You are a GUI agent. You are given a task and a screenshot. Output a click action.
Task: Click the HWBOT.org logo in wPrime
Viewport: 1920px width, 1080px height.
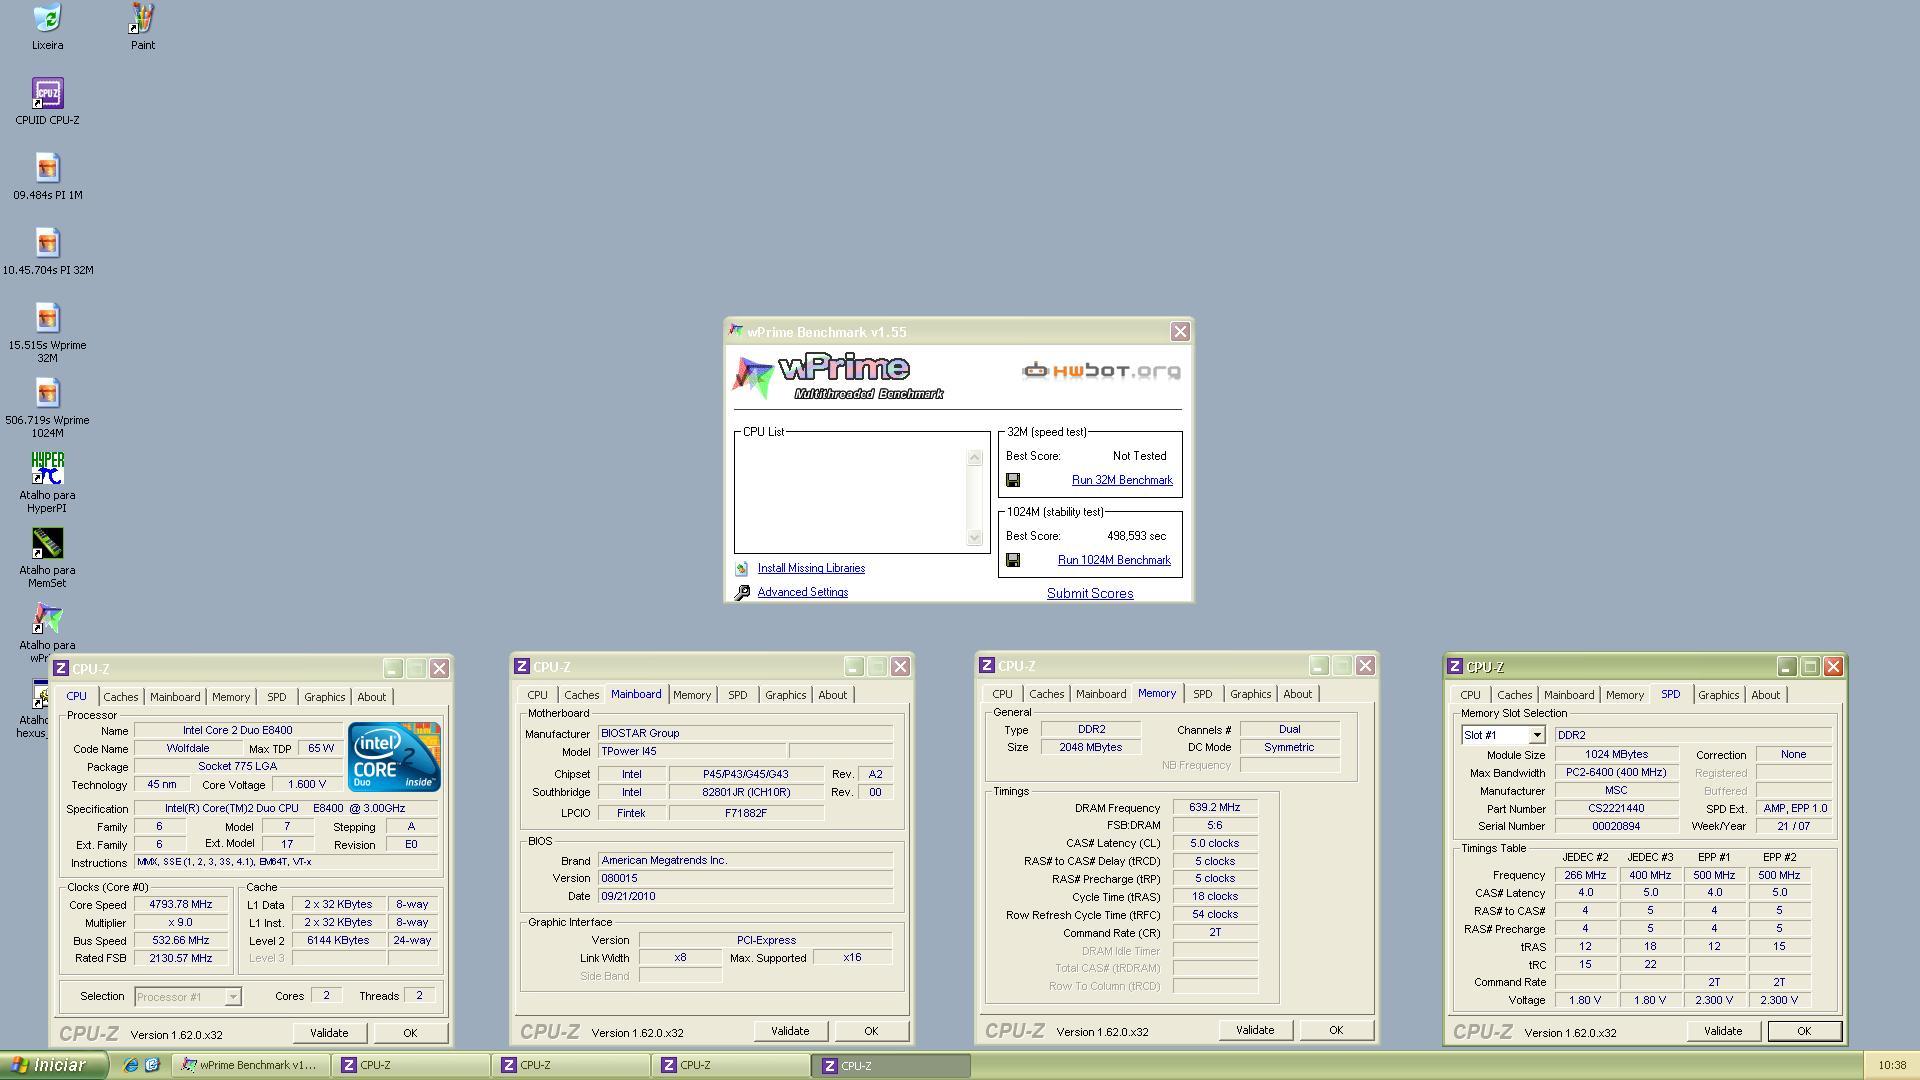[x=1101, y=371]
